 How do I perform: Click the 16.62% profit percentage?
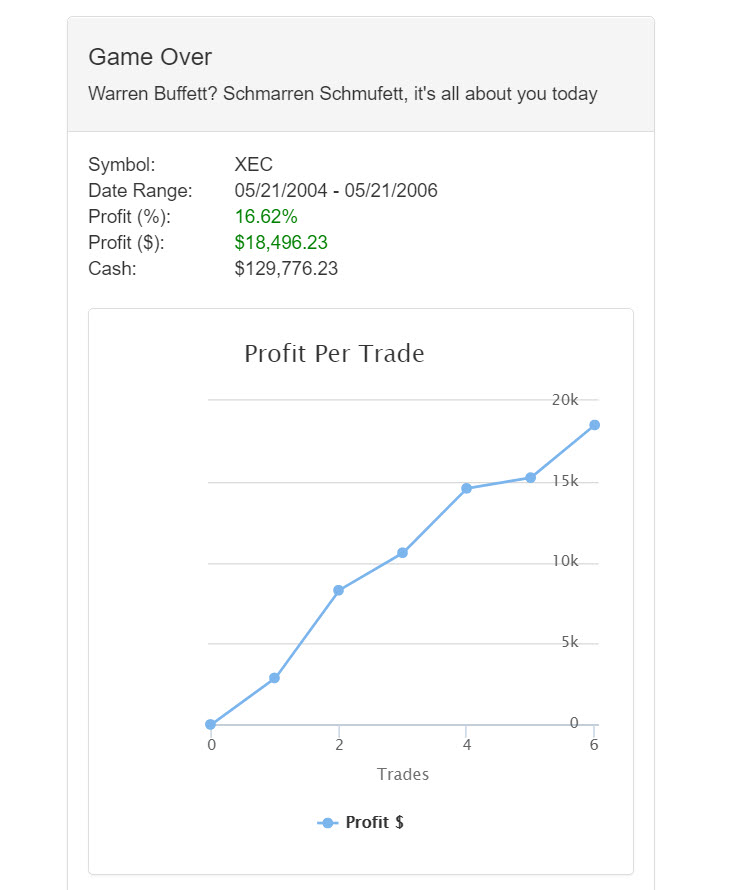click(x=266, y=217)
